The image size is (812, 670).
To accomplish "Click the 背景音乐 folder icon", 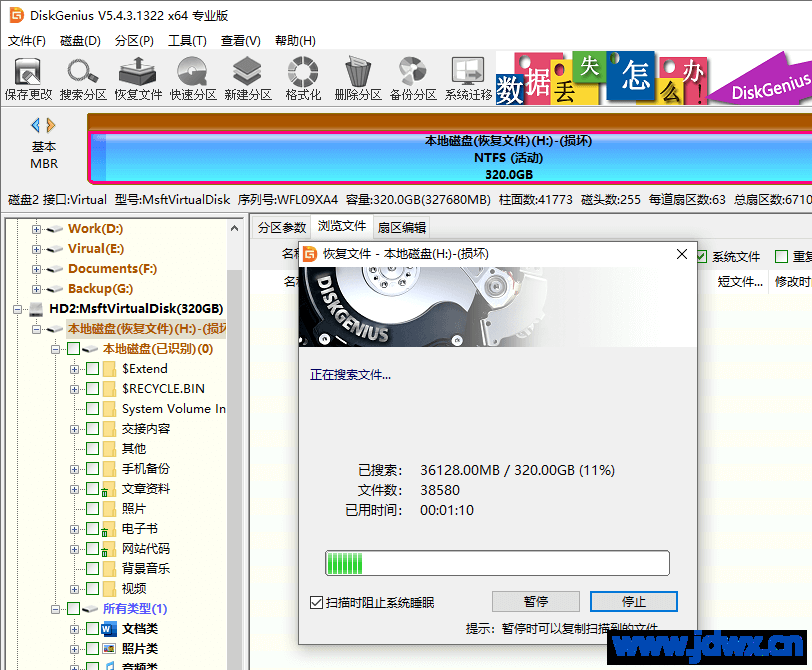I will tap(109, 569).
